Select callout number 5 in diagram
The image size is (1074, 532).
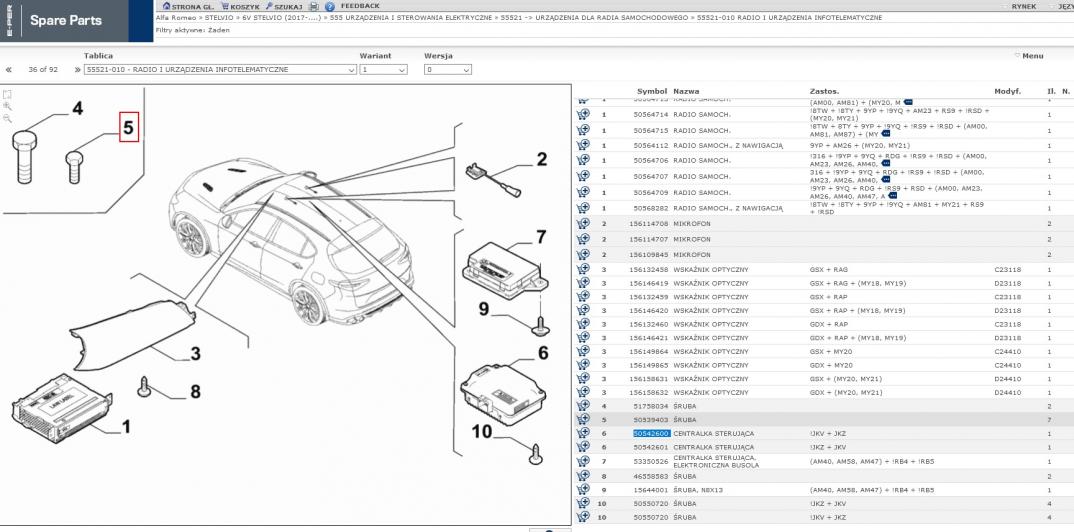128,127
